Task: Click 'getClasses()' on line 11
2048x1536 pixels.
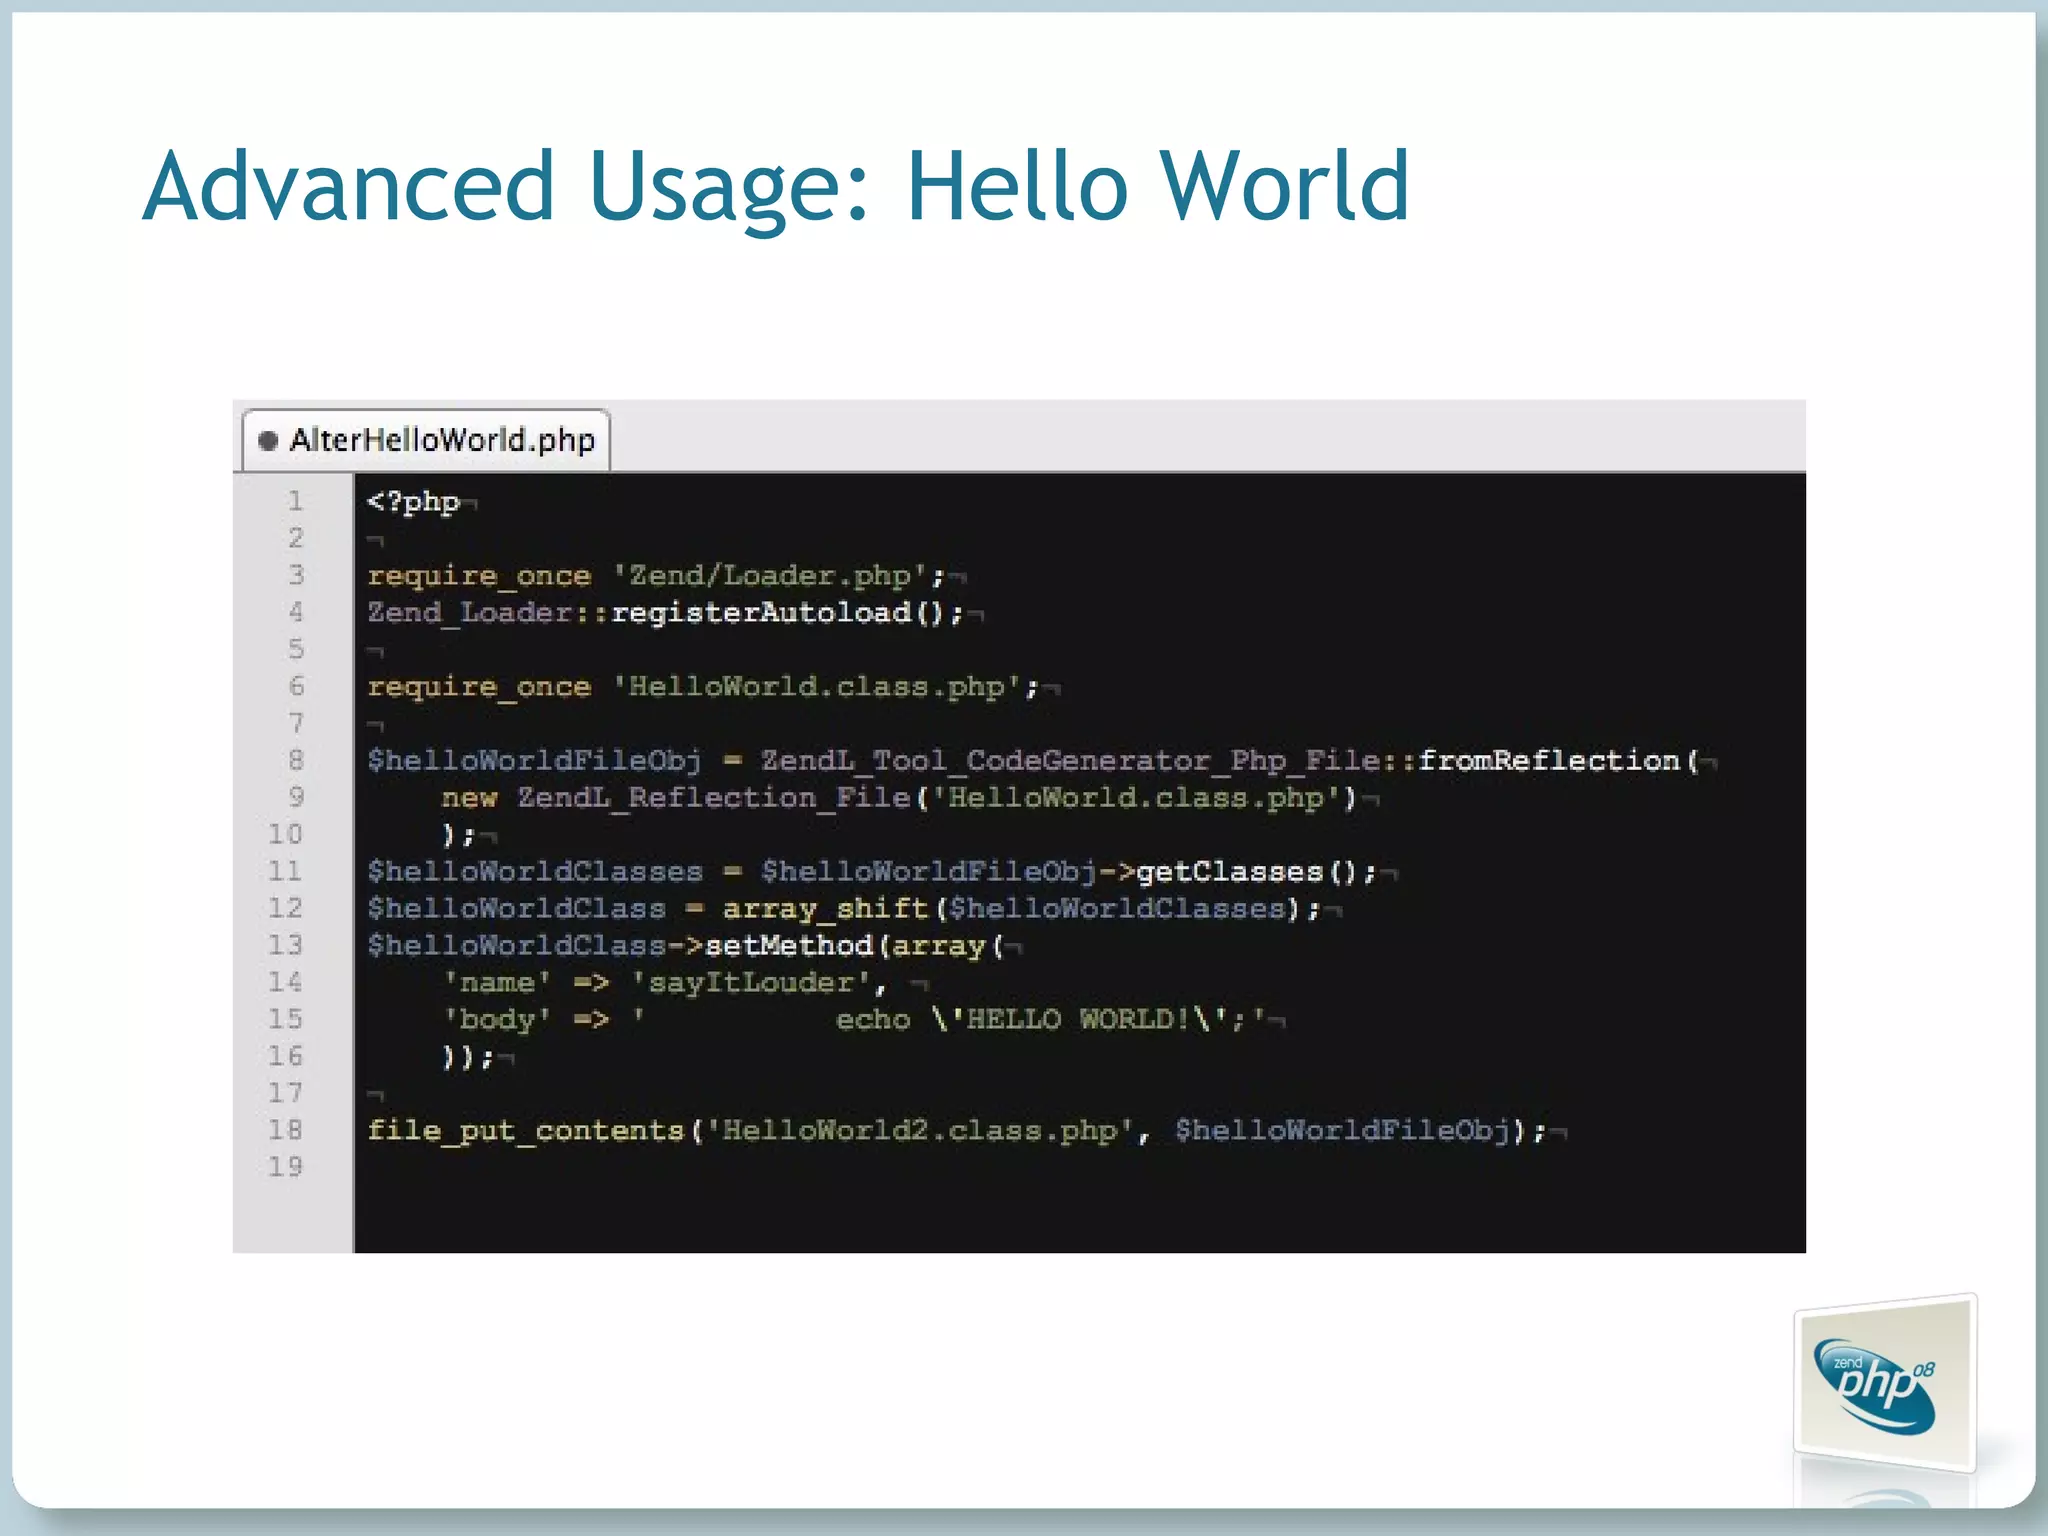Action: pyautogui.click(x=1248, y=872)
